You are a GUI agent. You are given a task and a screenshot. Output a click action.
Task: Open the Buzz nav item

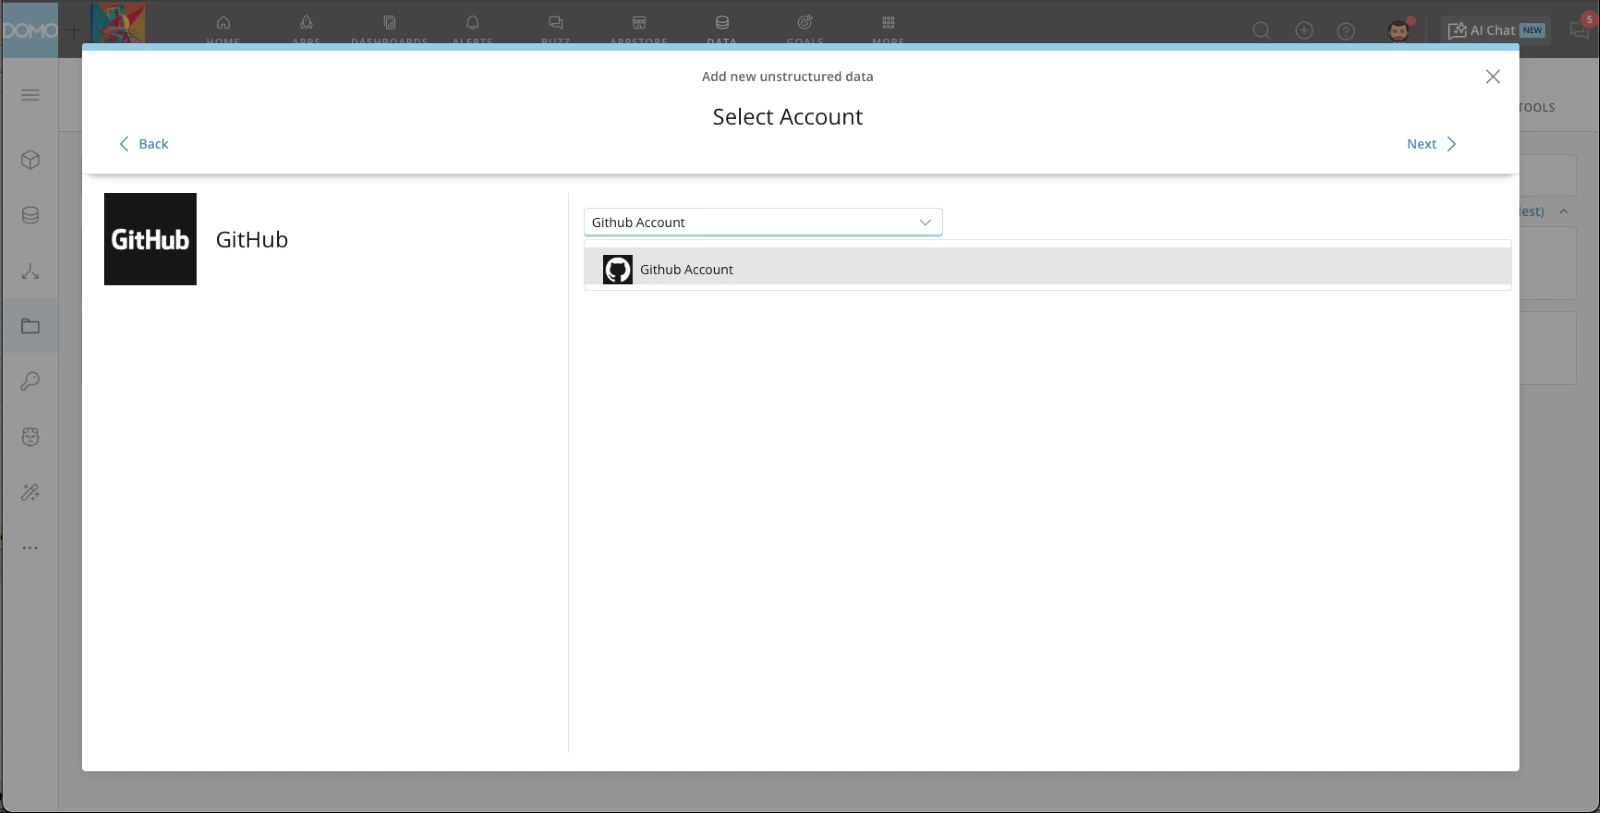(x=556, y=29)
